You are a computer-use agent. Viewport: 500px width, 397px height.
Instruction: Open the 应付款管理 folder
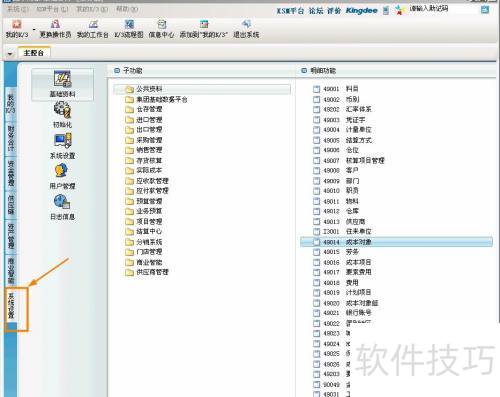point(147,191)
